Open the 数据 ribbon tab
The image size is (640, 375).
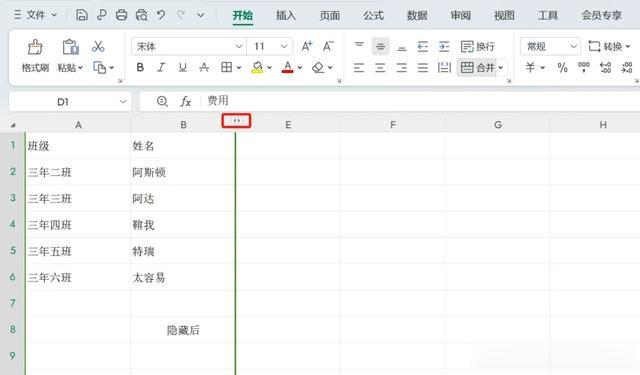[x=417, y=16]
